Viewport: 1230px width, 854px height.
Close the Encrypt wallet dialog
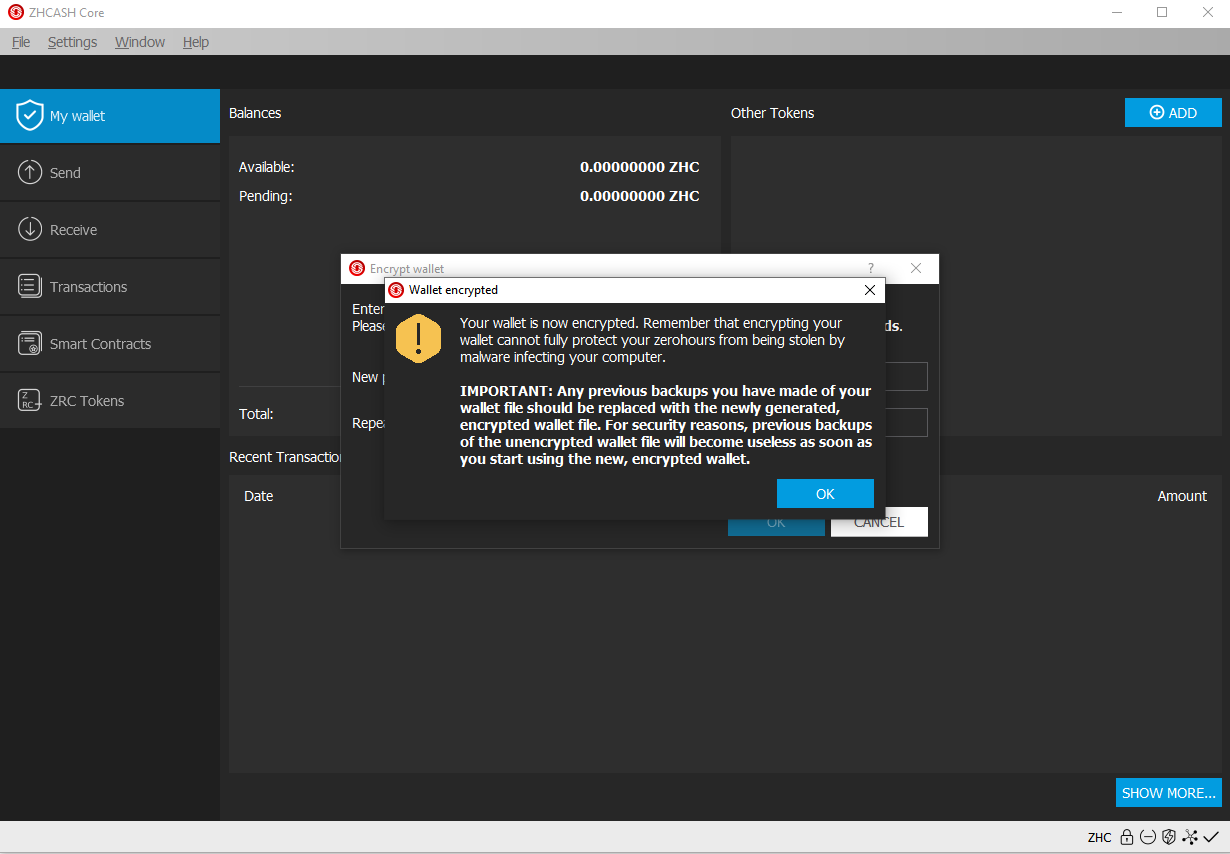[916, 268]
